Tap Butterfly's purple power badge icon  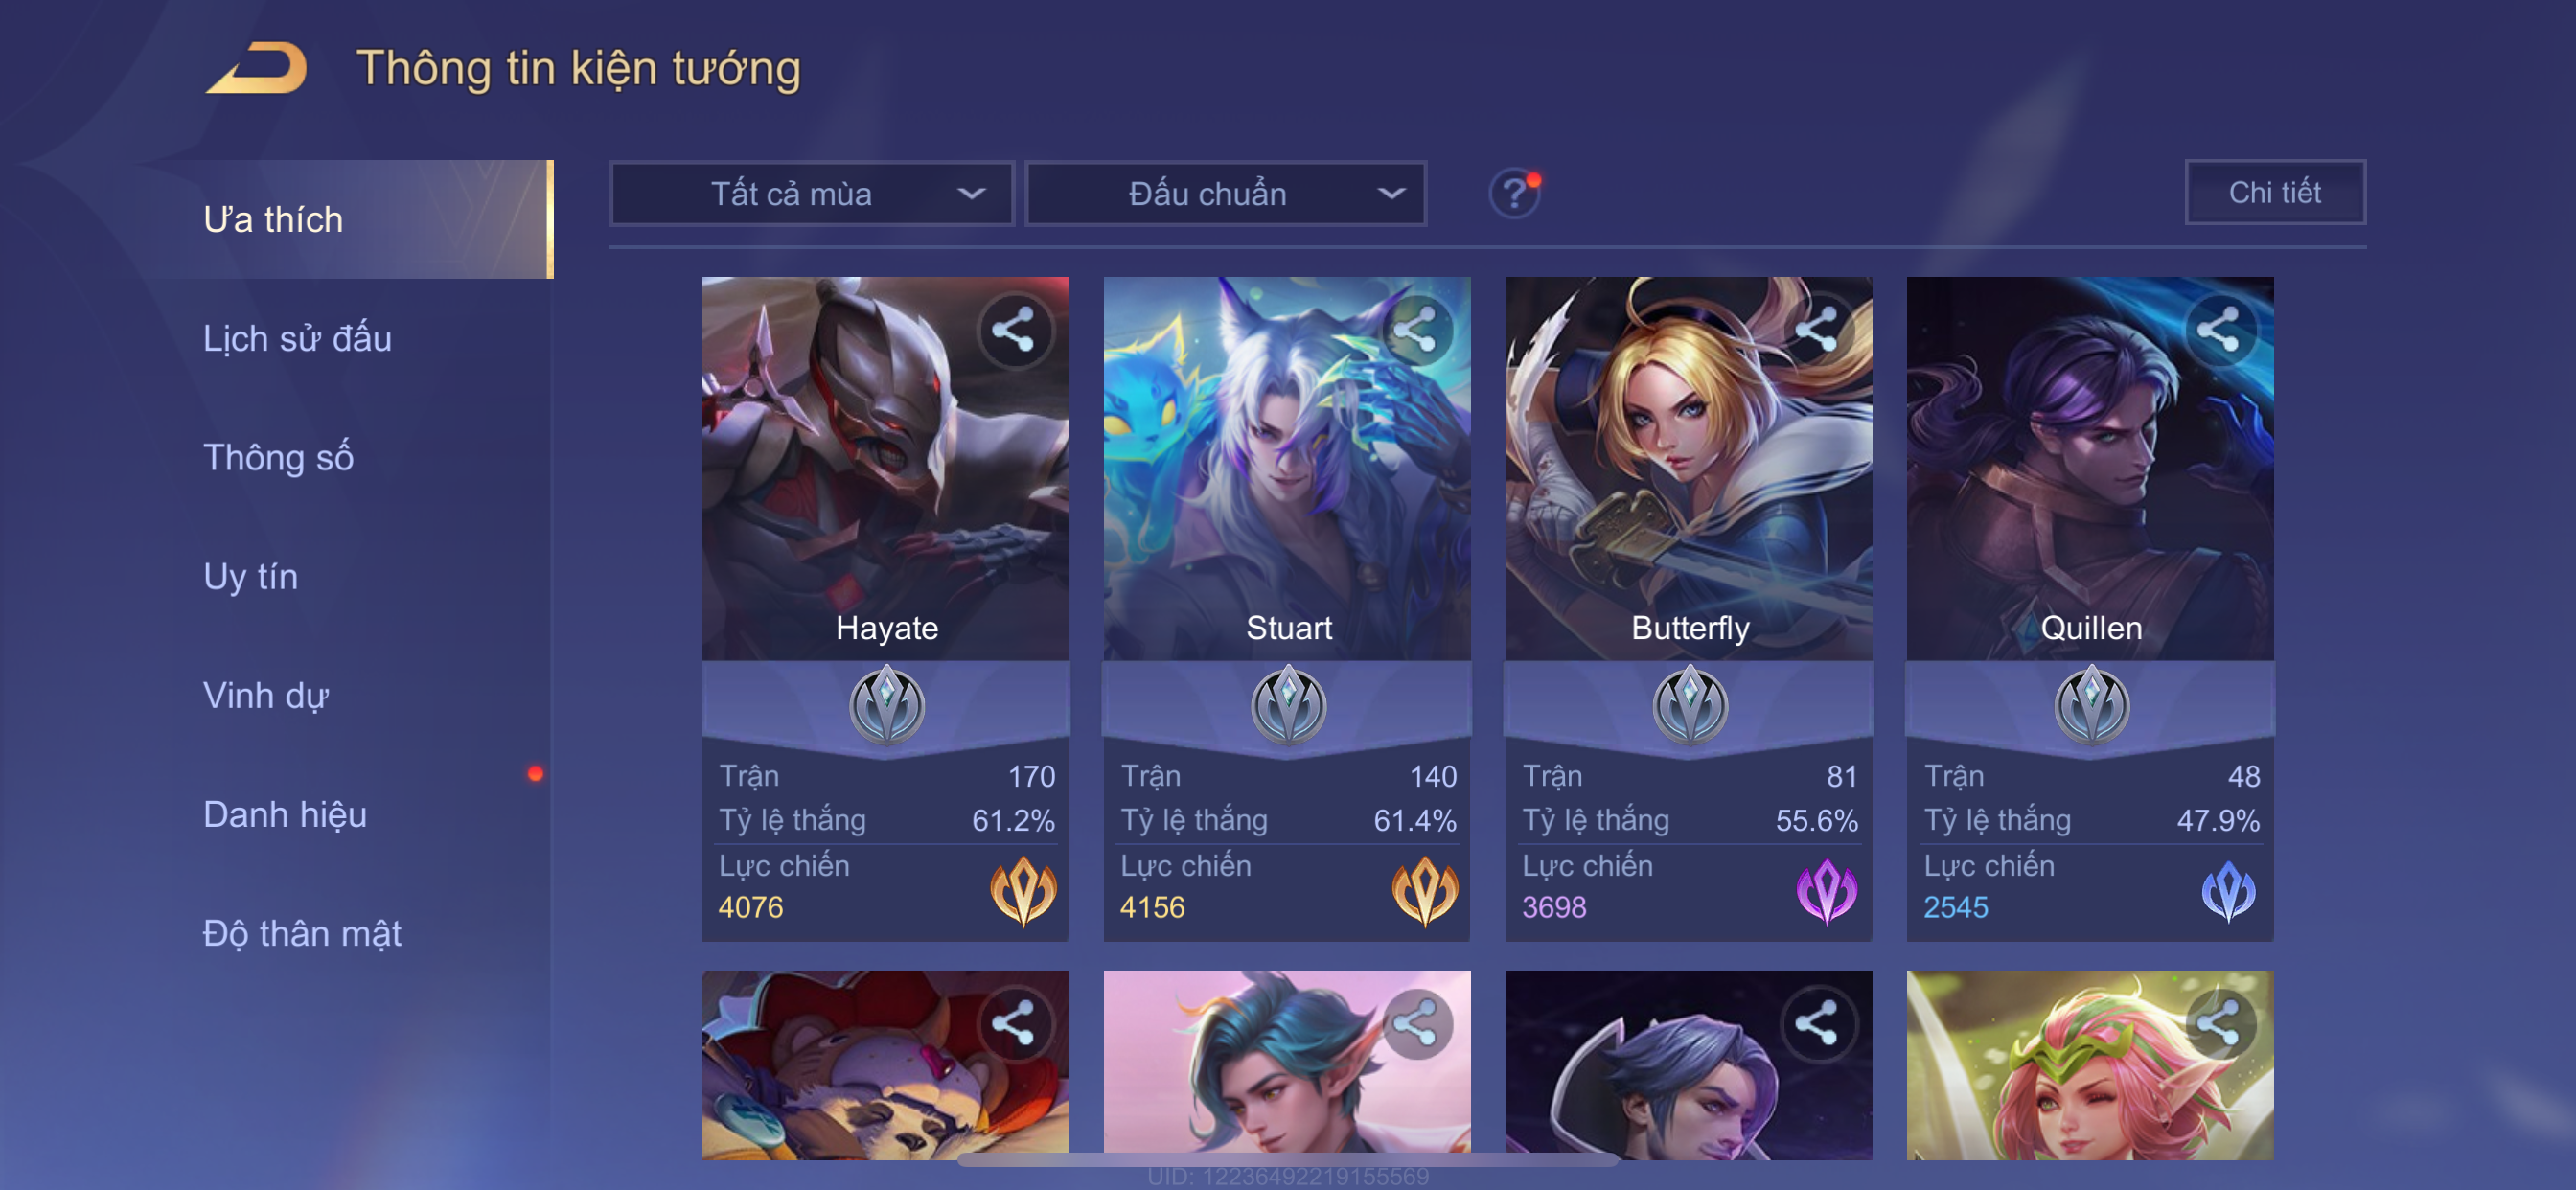(x=1826, y=890)
